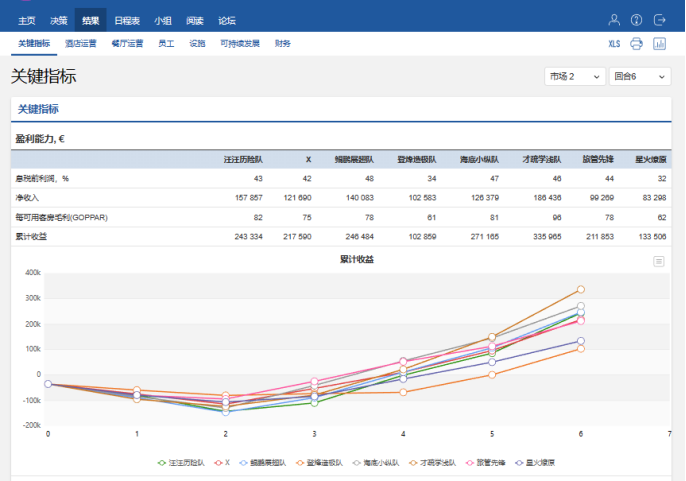Open the user profile icon
686x481 pixels.
614,20
